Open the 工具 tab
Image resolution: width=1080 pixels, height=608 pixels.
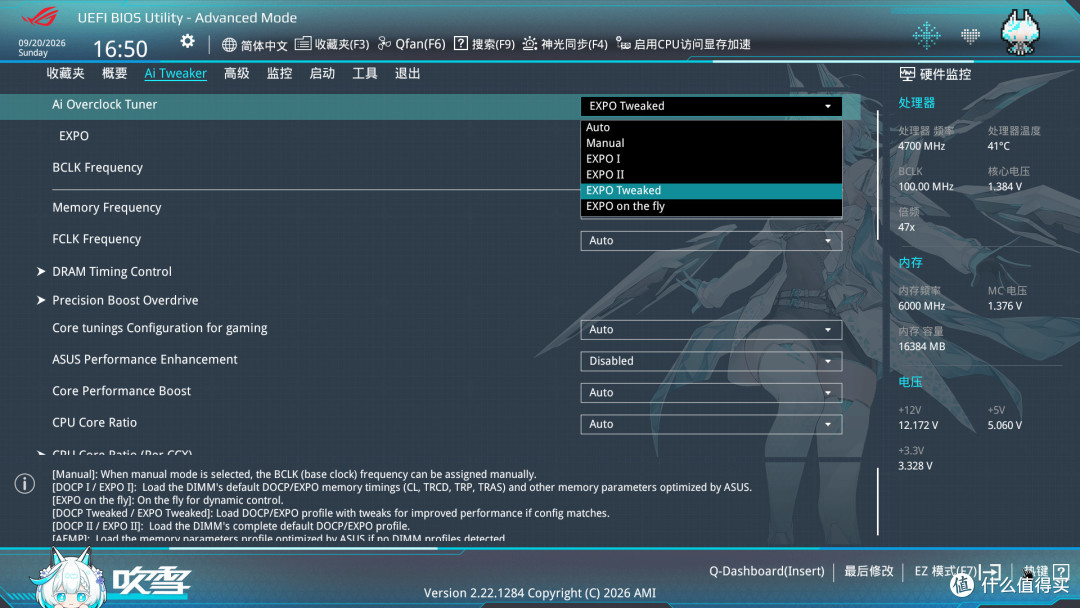365,74
